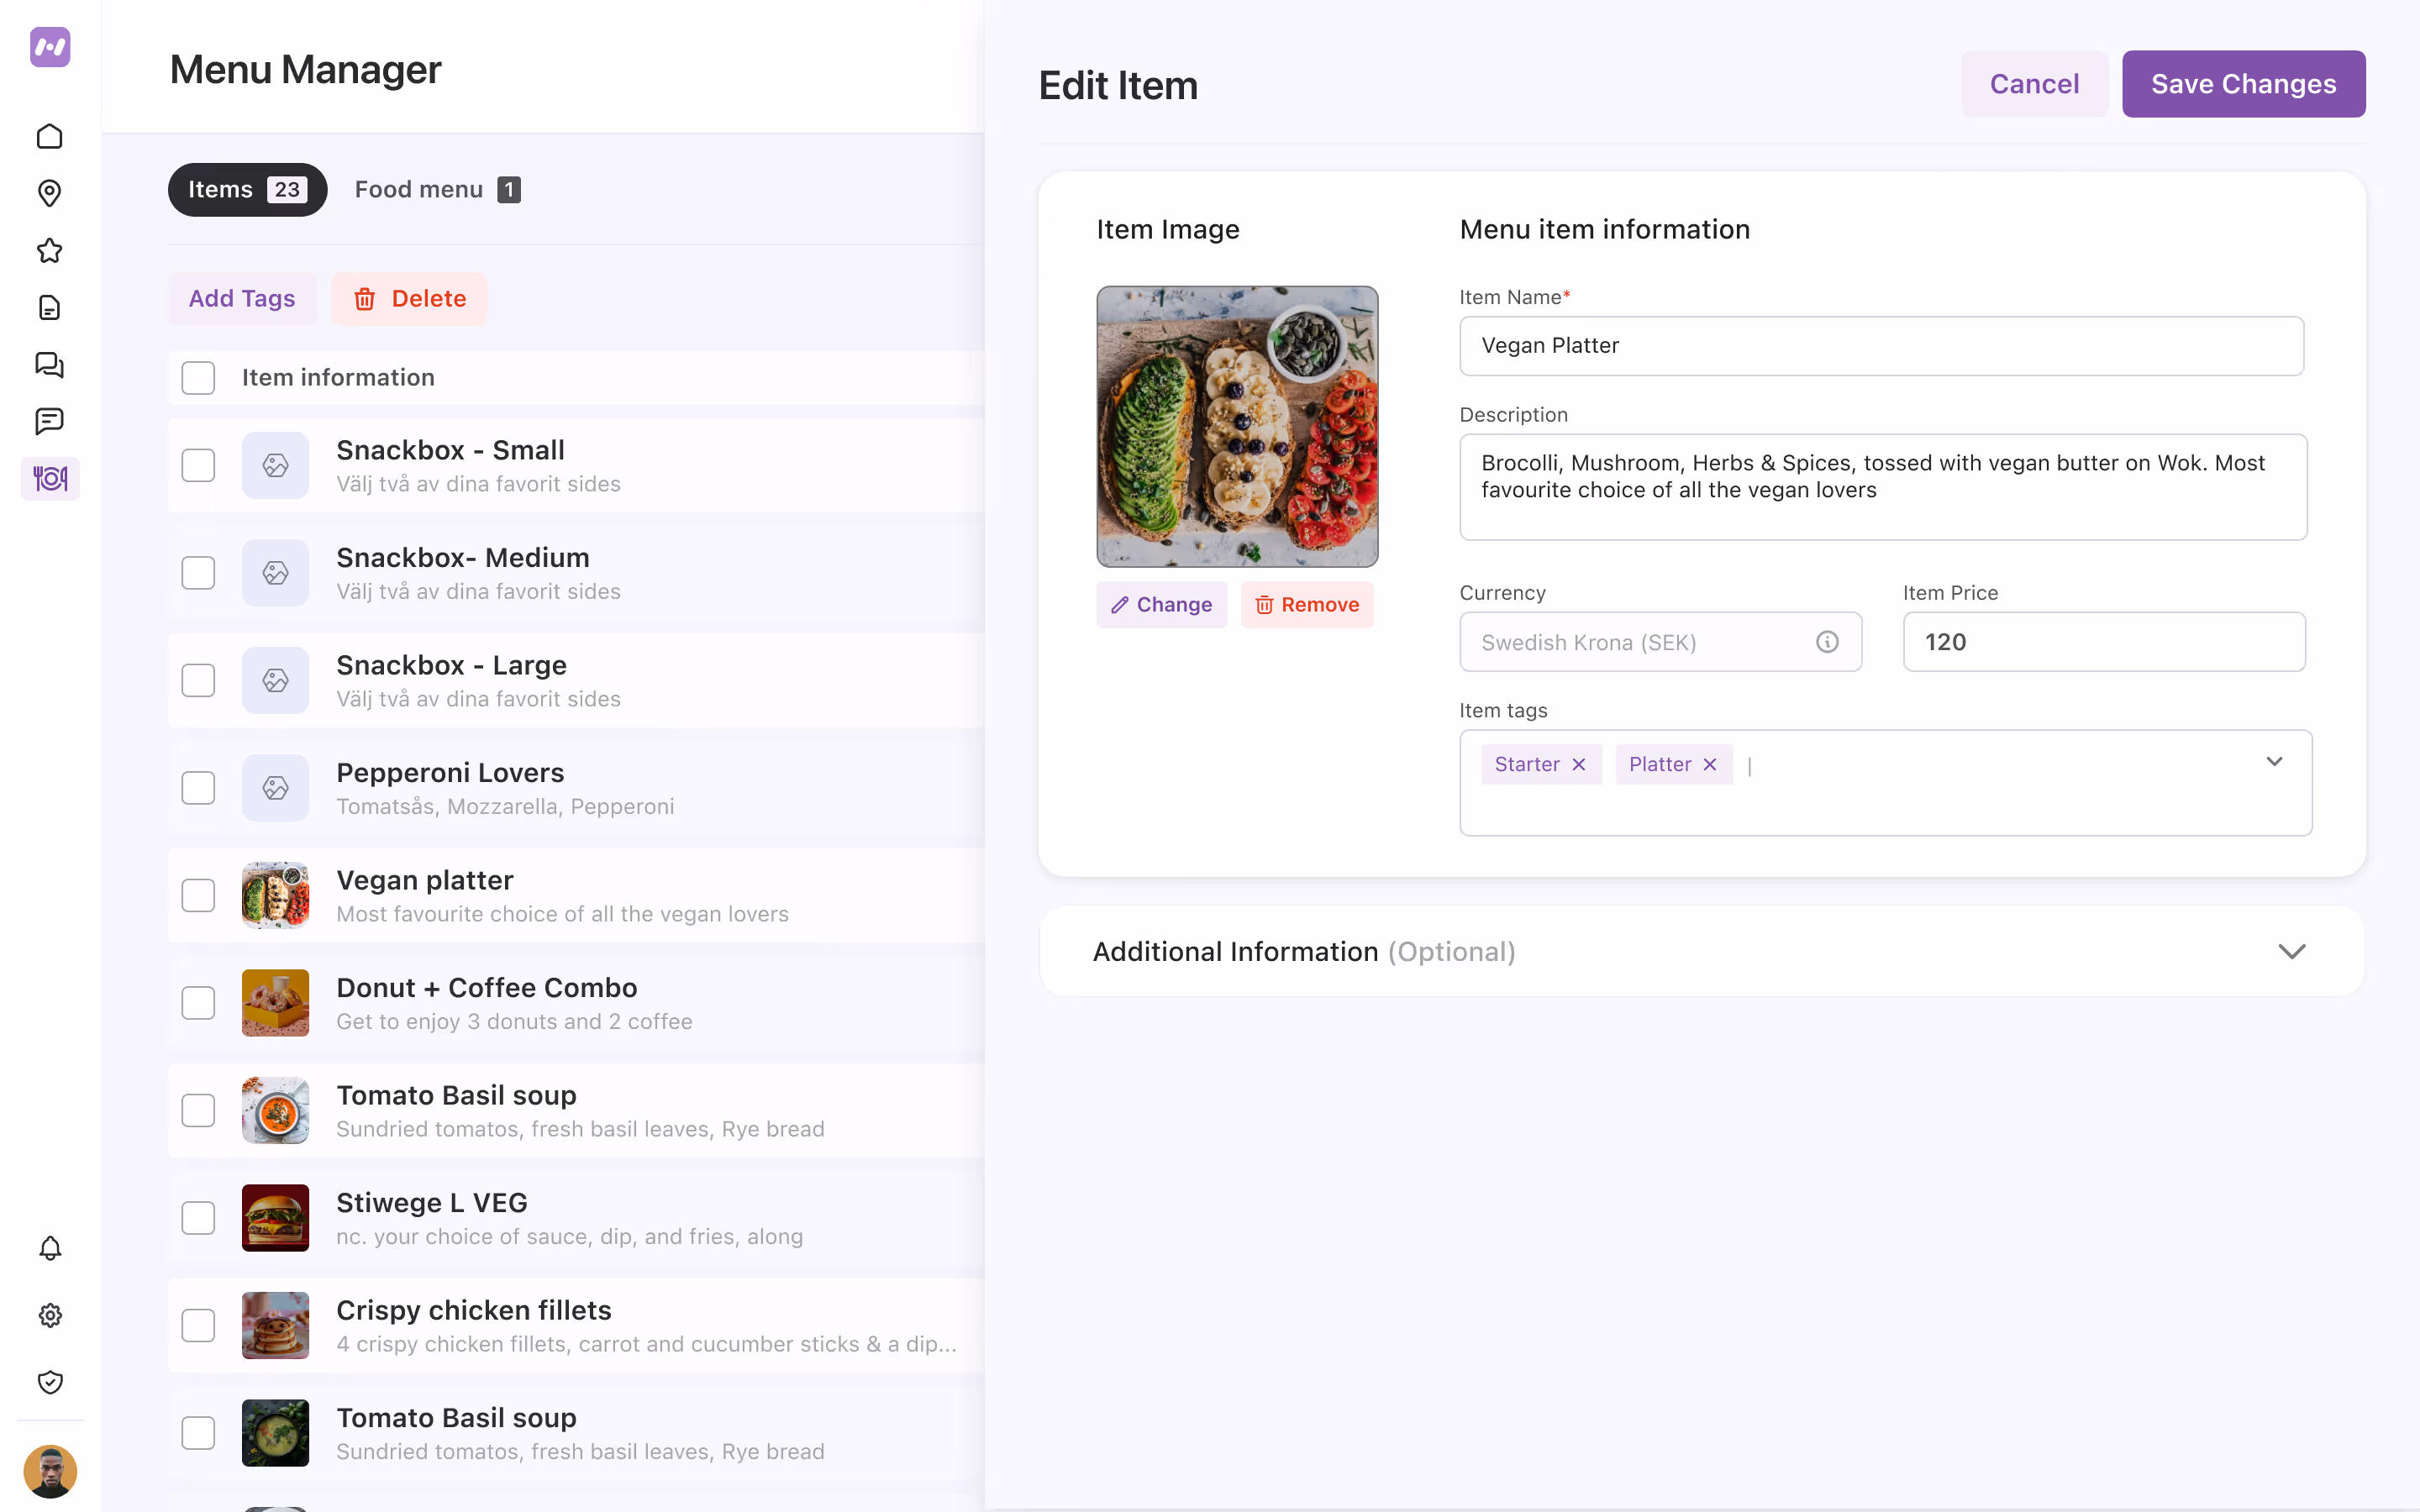The image size is (2420, 1512).
Task: Click the large Vegan Platter item image
Action: 1237,427
